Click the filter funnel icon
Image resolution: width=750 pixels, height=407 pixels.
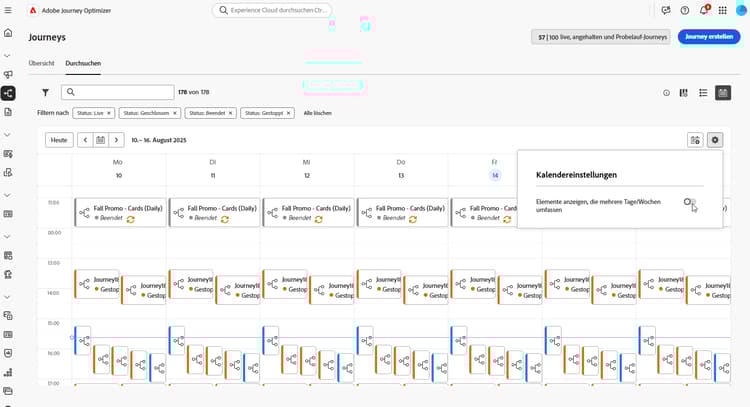45,92
